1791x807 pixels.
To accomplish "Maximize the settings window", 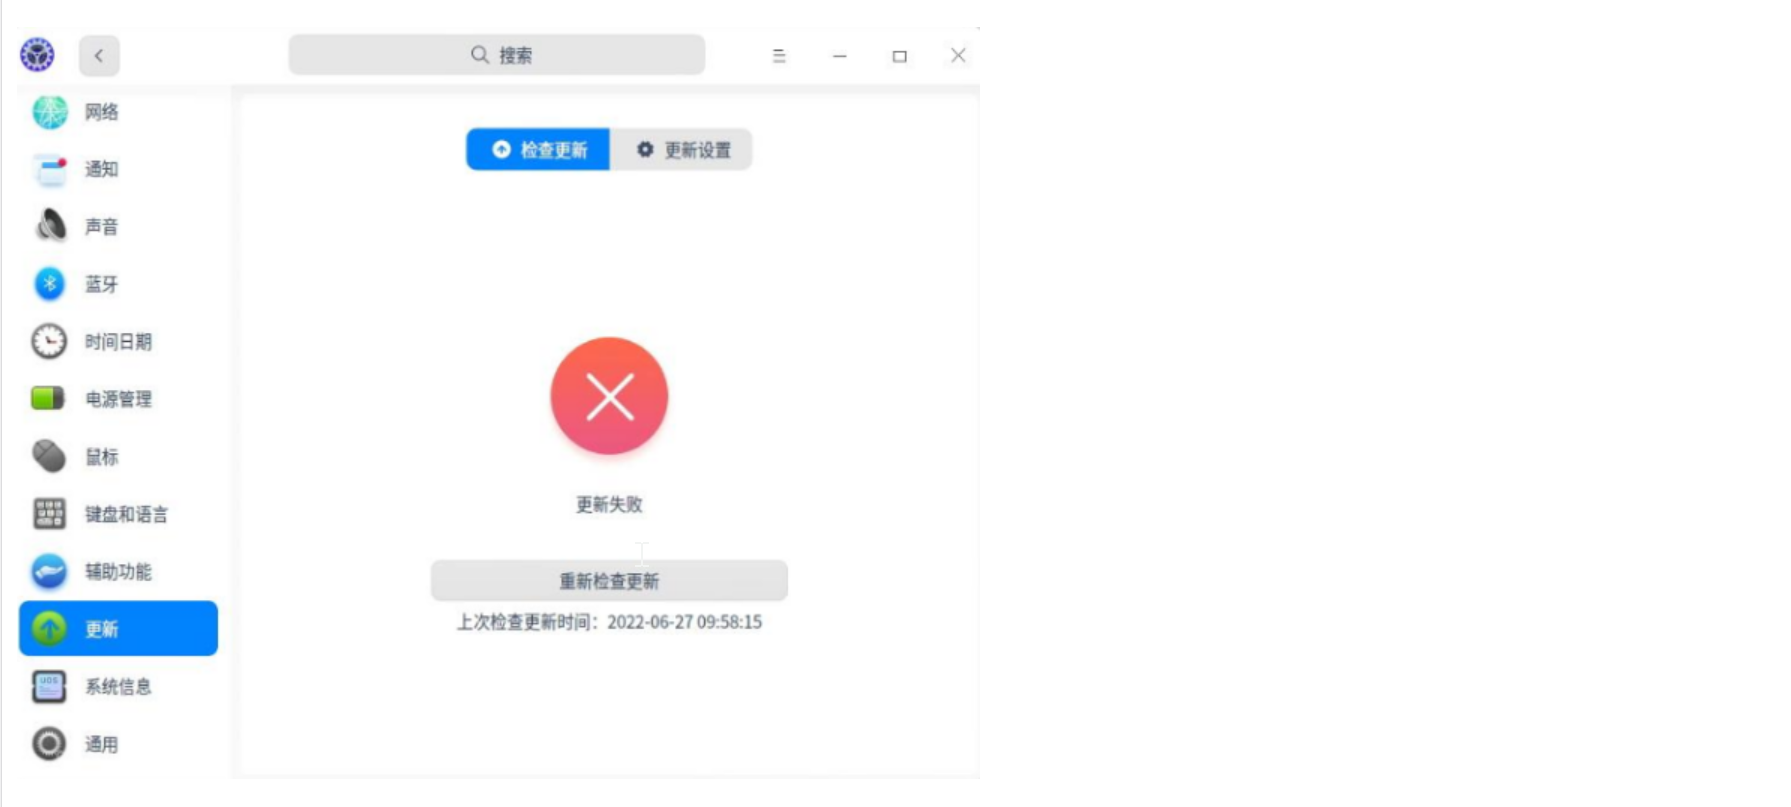I will 900,56.
